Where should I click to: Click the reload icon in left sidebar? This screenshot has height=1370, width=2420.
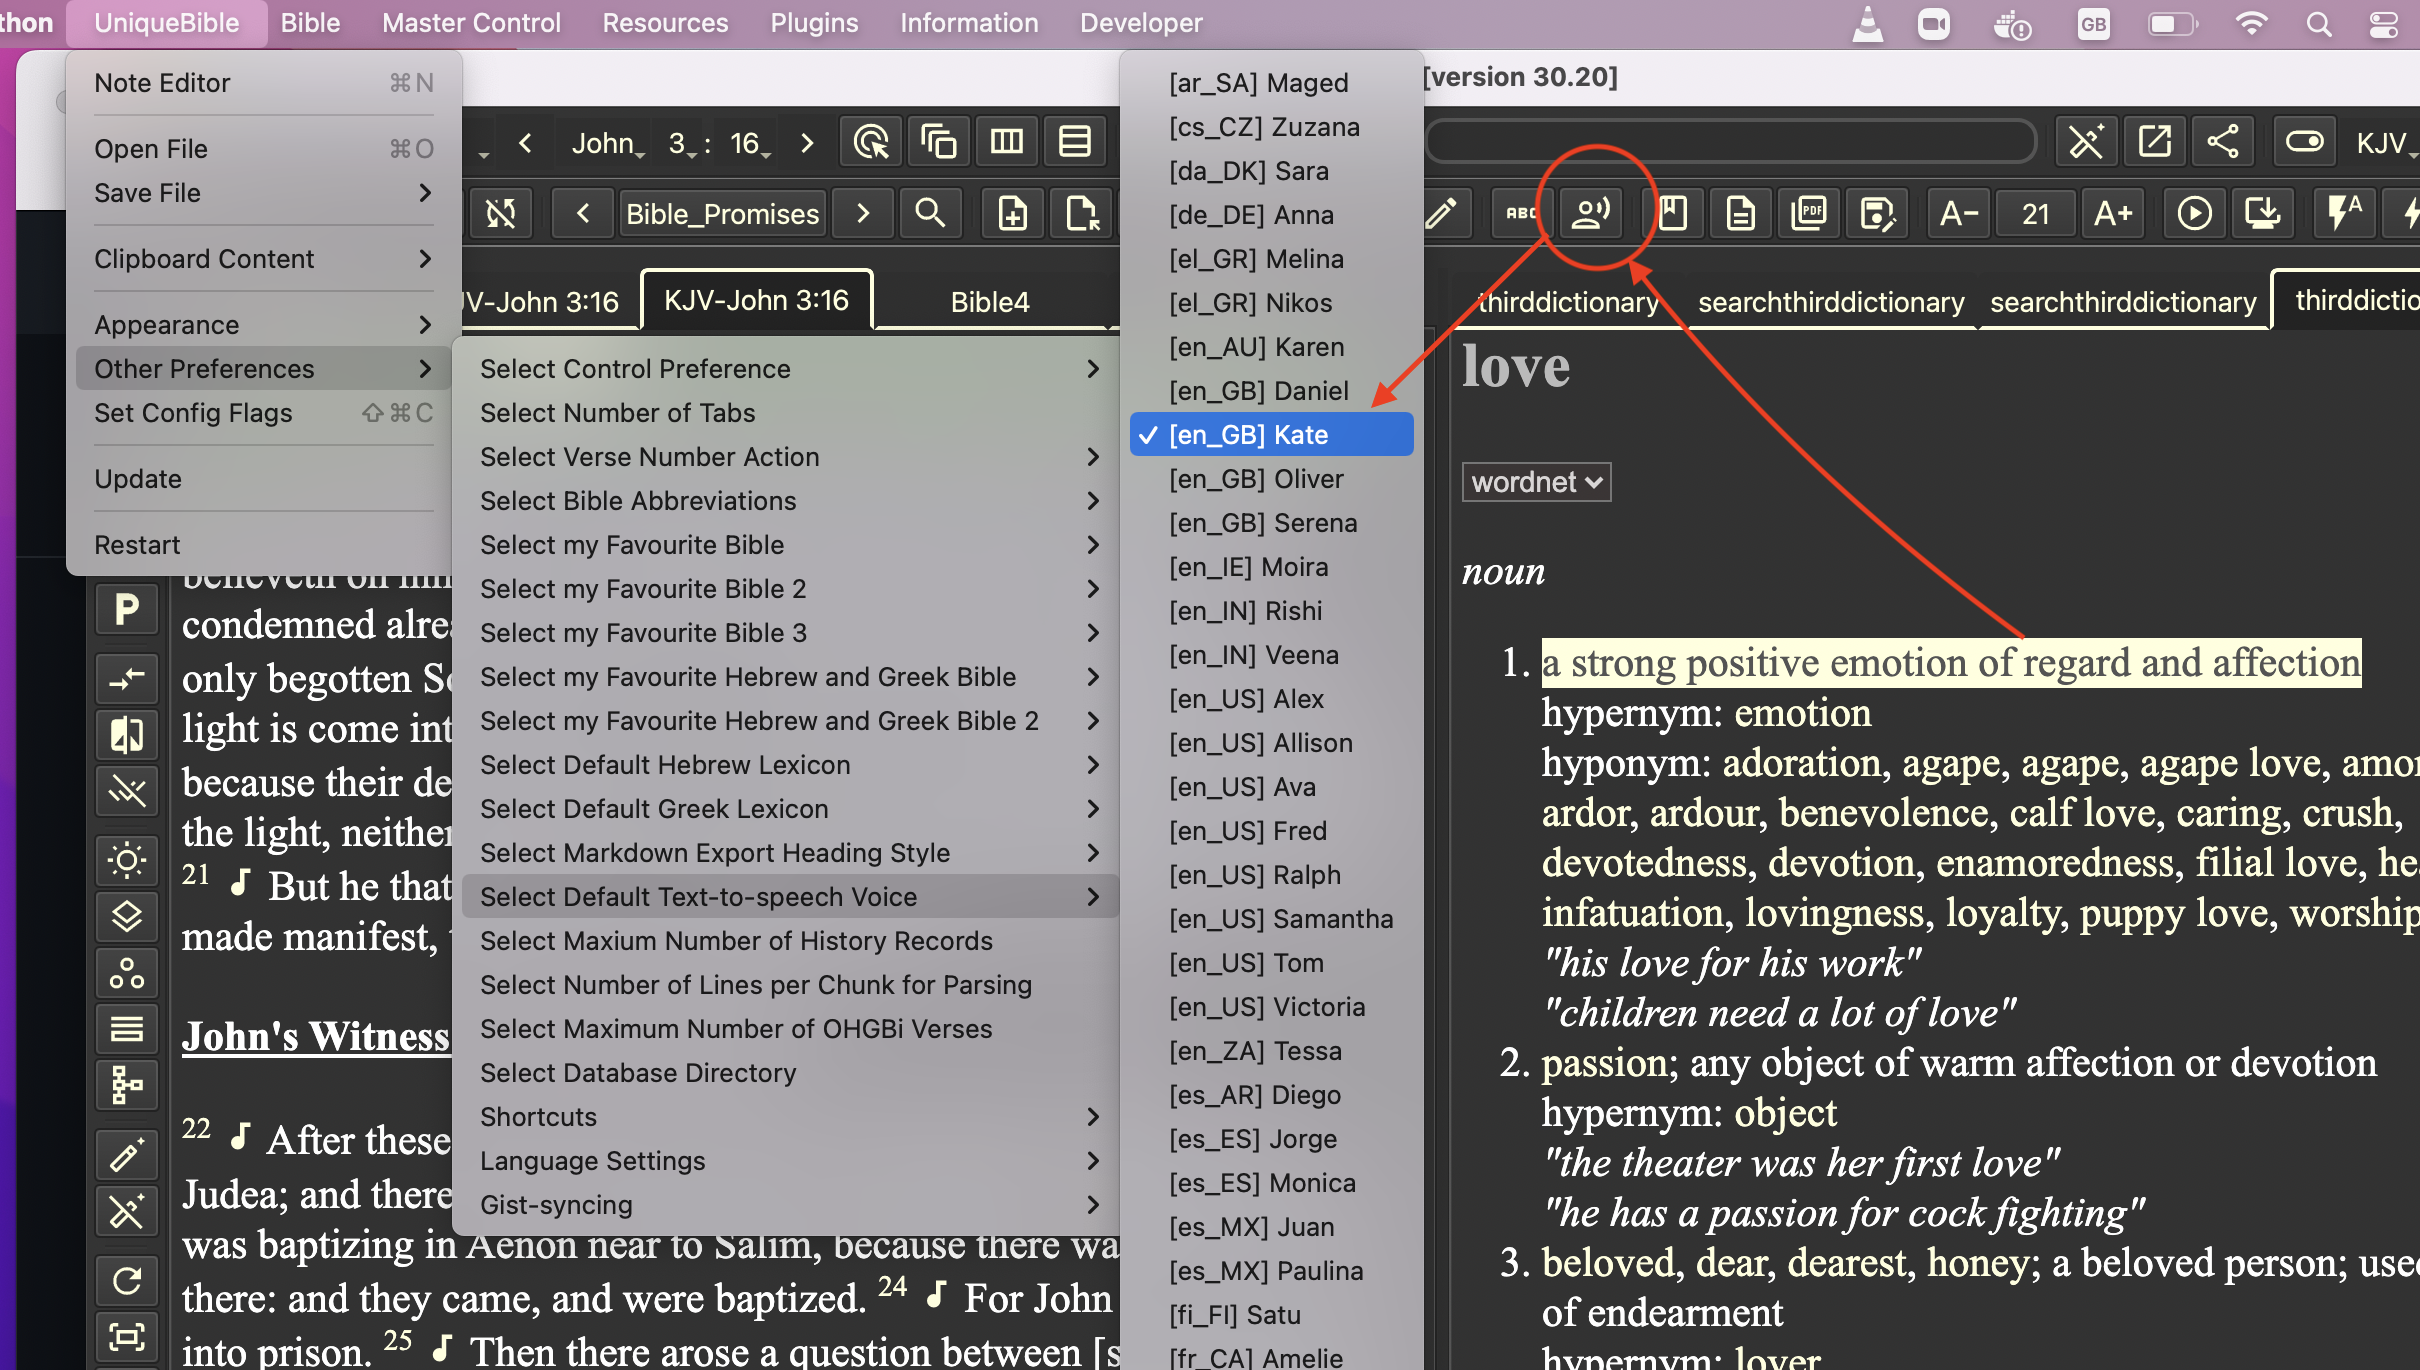pos(127,1280)
